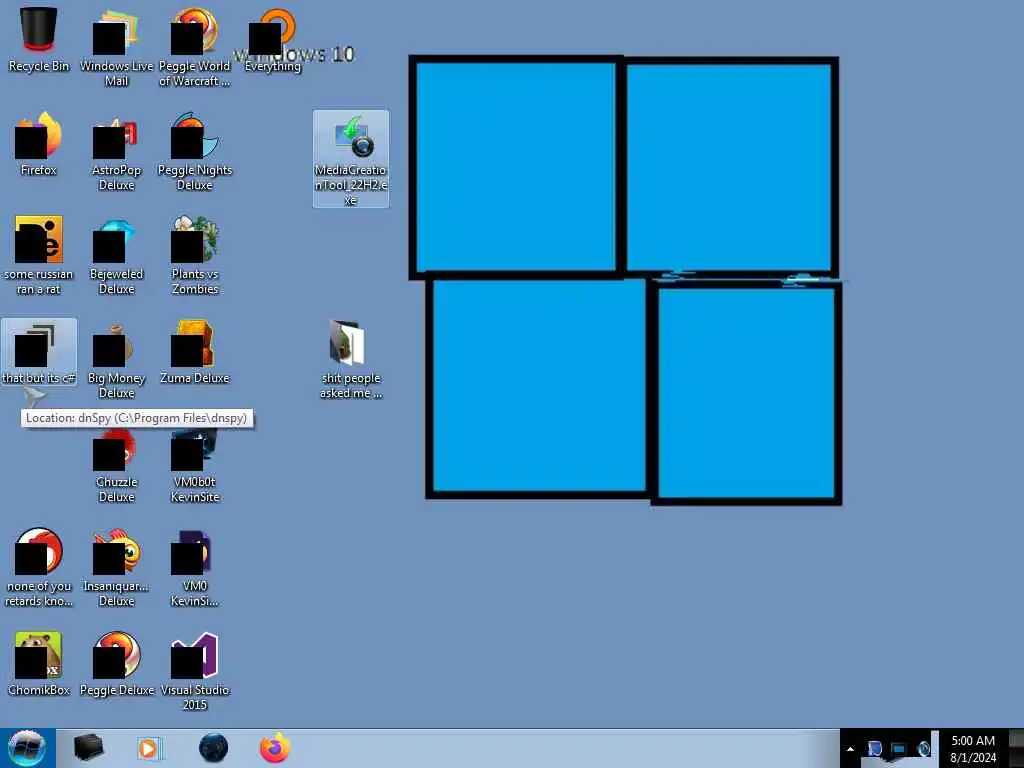
Task: Click the dnSpy location tooltip text
Action: (x=136, y=418)
